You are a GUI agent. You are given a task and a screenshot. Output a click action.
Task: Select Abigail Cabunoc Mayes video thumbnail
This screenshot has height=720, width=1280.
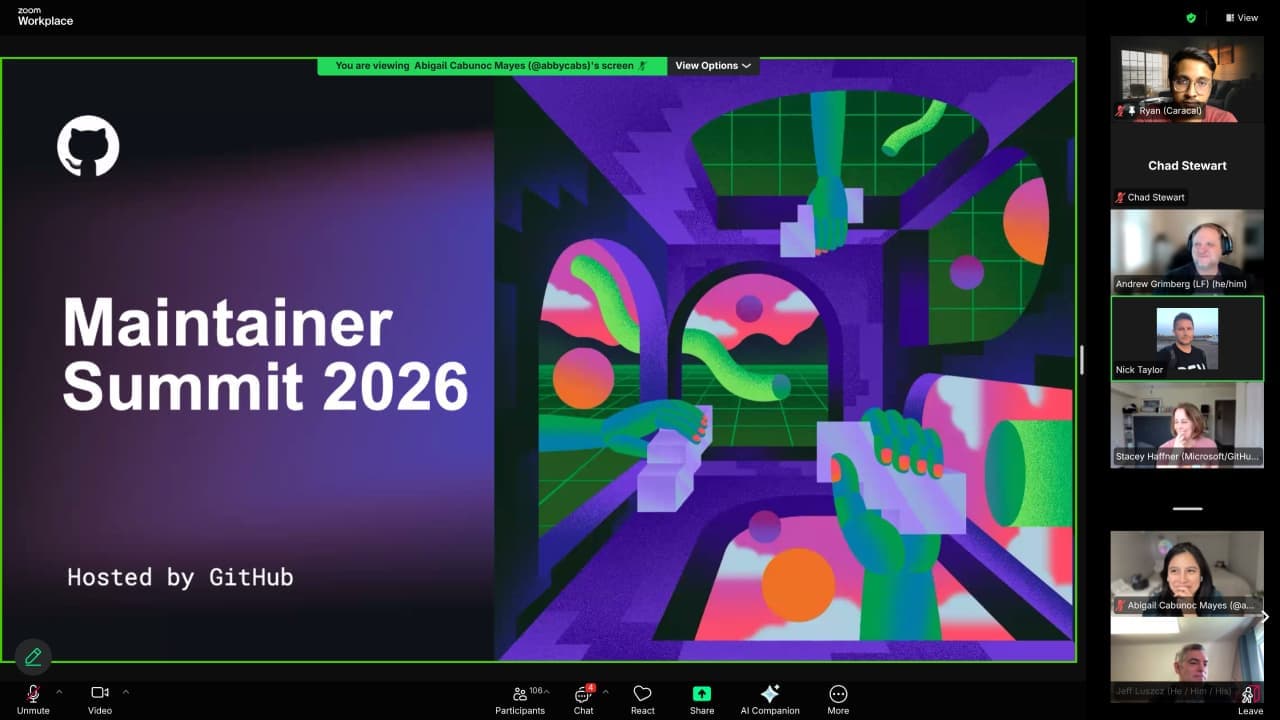click(x=1187, y=573)
